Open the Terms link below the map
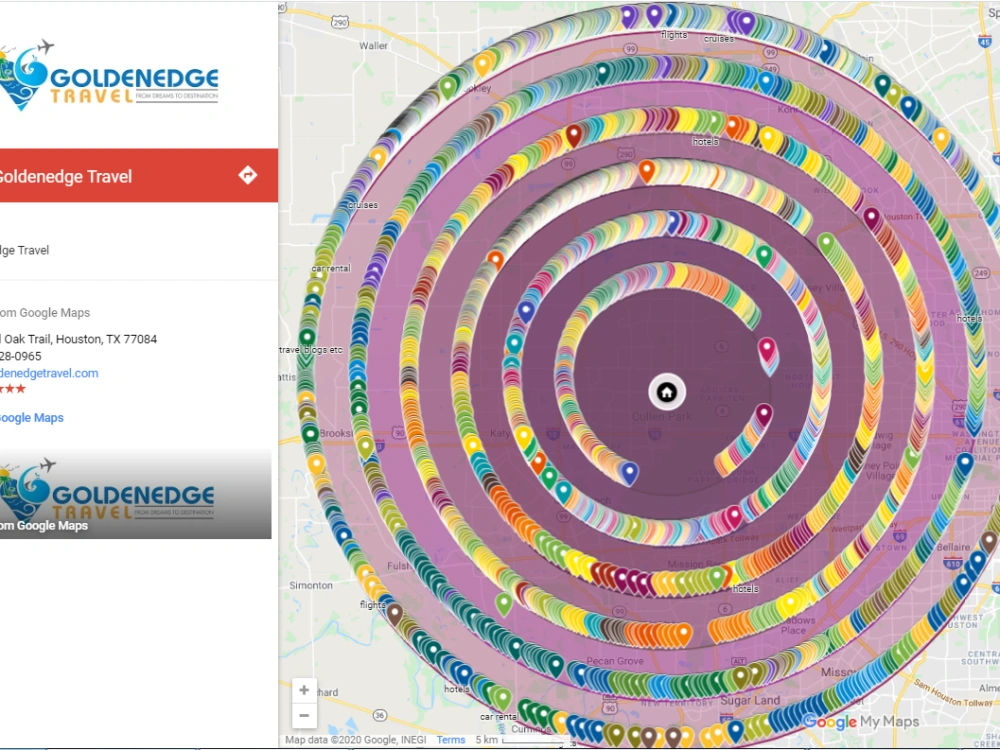 point(451,740)
